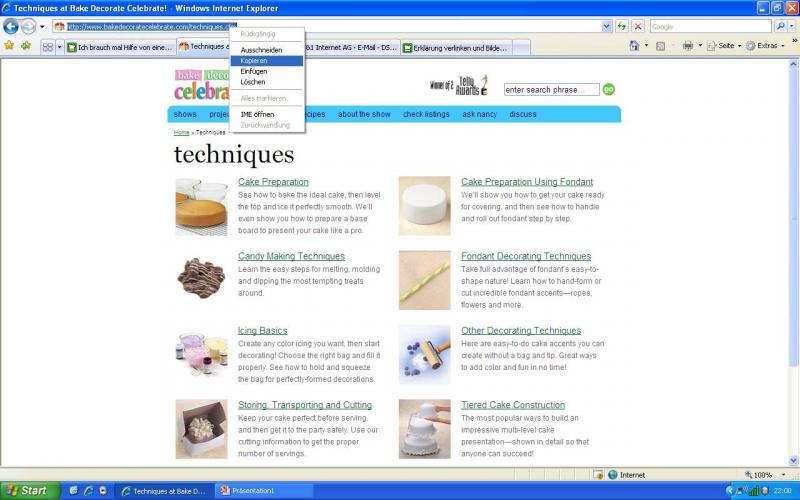Open the Candy Making Techniques link

[291, 257]
